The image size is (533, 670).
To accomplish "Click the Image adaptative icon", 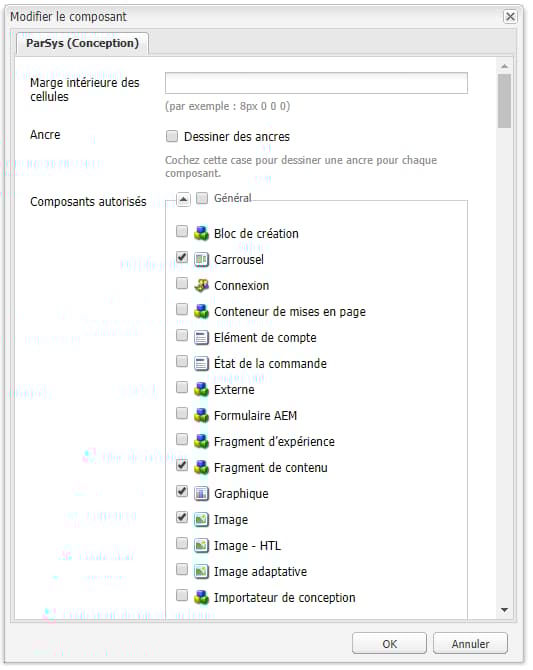I will pyautogui.click(x=201, y=572).
